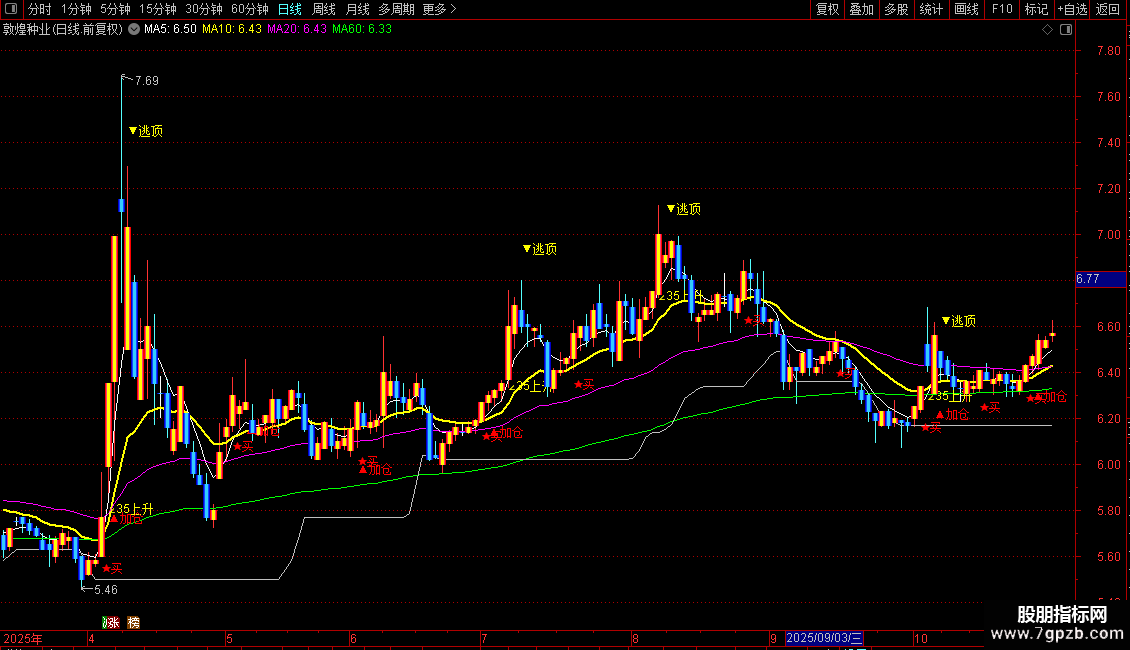Click the 5.46 low price label
Screen dimensions: 1130x650
(x=106, y=589)
